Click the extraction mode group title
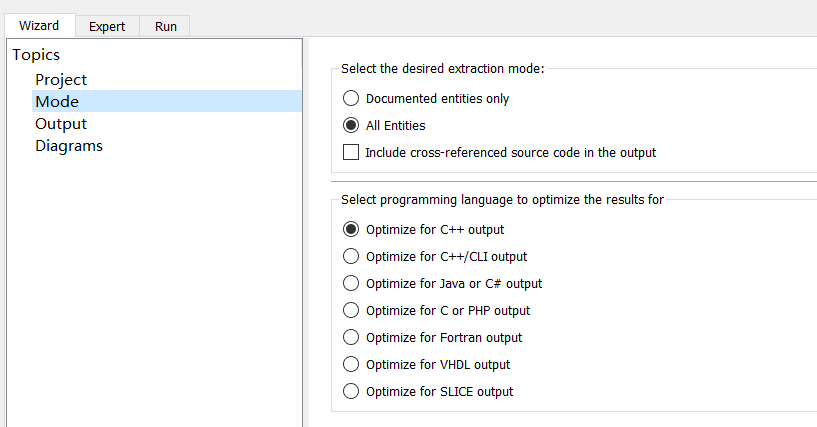The width and height of the screenshot is (817, 427). click(x=442, y=69)
